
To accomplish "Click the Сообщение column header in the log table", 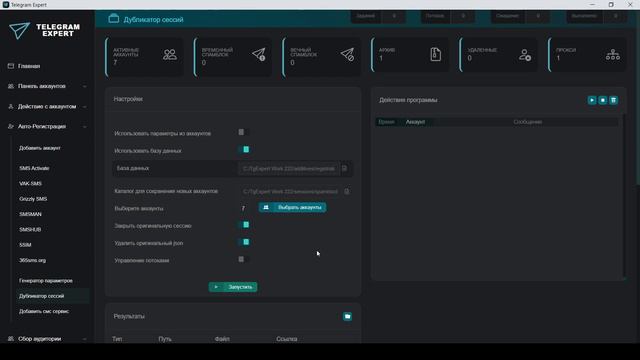I will [x=527, y=122].
